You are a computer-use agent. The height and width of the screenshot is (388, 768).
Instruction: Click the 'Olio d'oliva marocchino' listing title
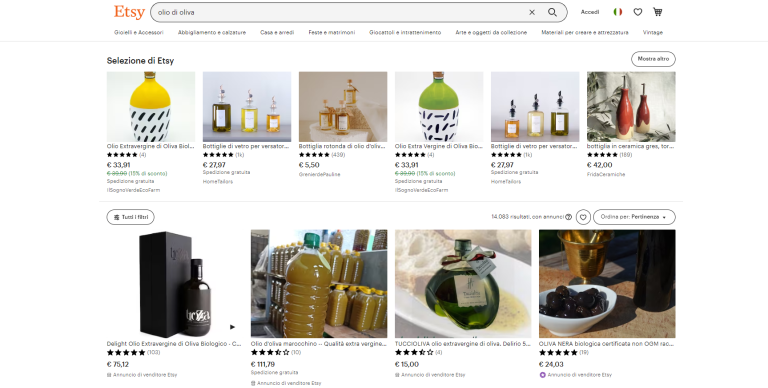(318, 344)
